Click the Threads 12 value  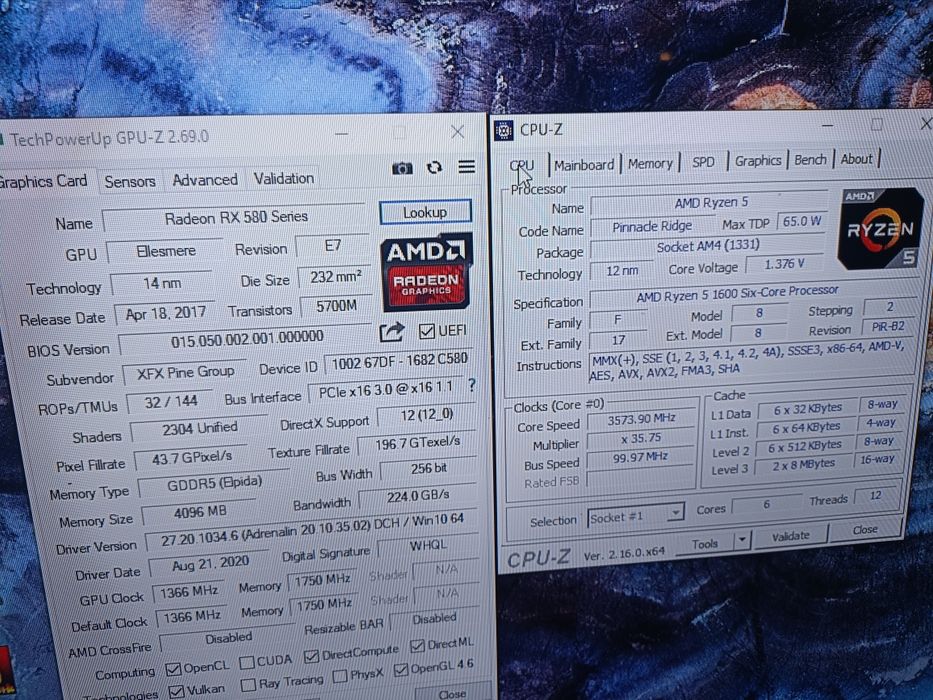click(x=876, y=496)
